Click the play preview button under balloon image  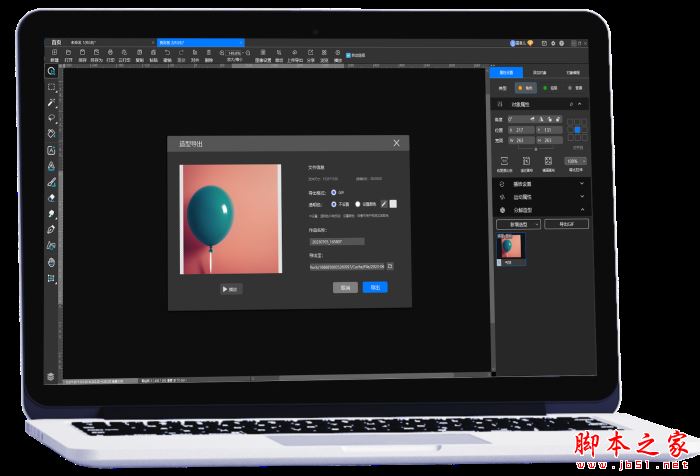coord(231,289)
